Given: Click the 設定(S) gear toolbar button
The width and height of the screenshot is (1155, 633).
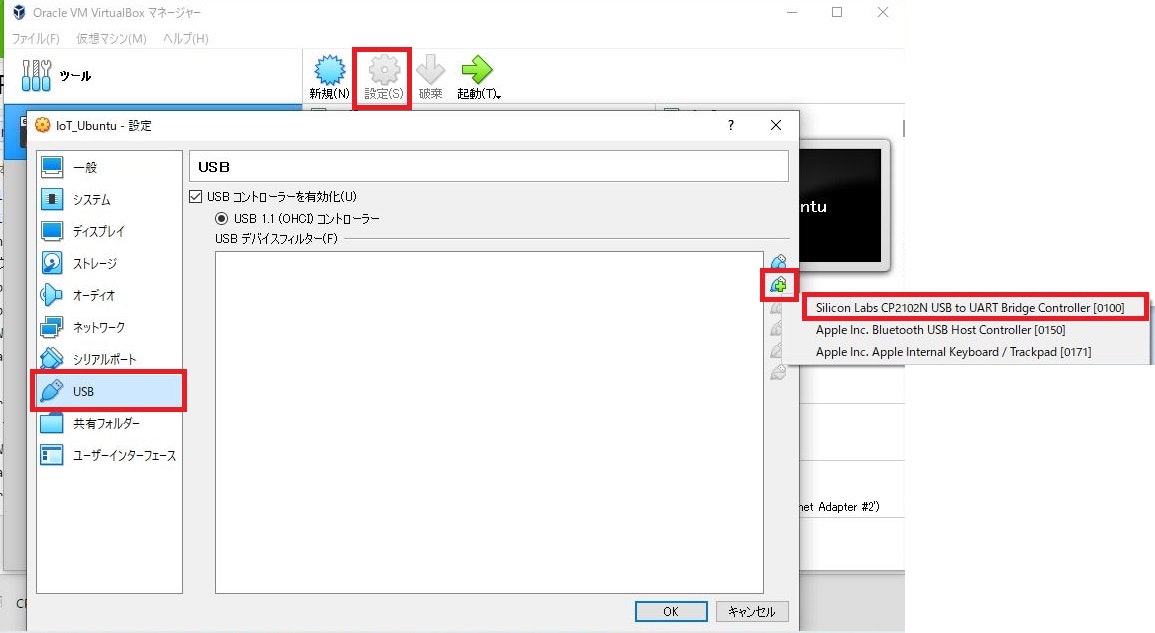Looking at the screenshot, I should pyautogui.click(x=384, y=77).
